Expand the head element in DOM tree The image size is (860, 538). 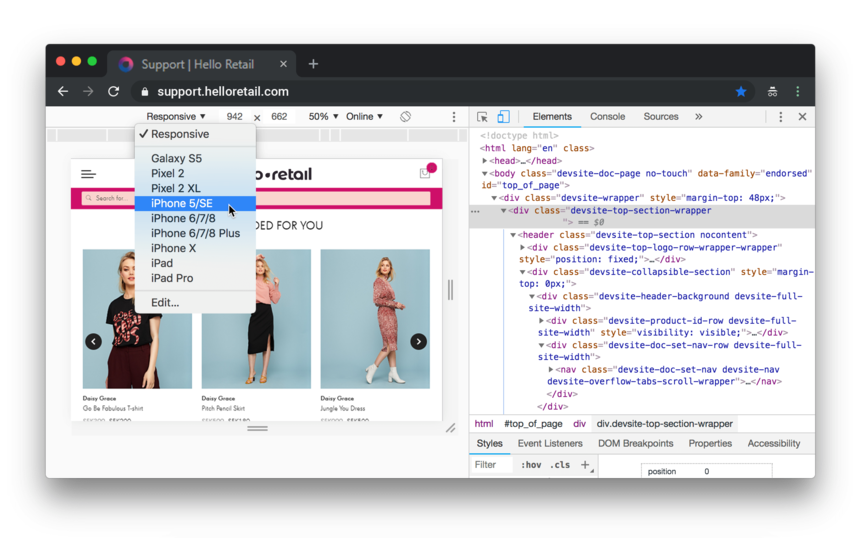click(x=485, y=160)
